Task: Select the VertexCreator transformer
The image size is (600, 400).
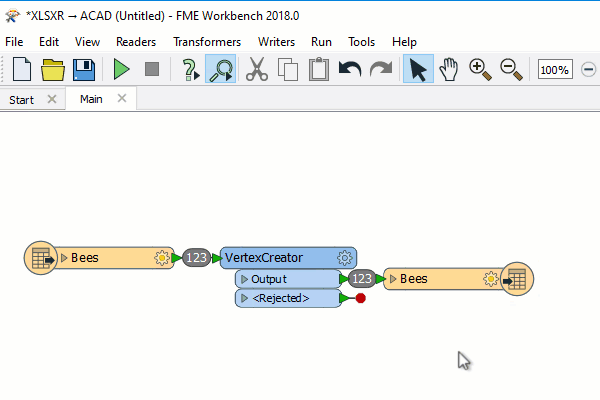Action: click(x=263, y=258)
